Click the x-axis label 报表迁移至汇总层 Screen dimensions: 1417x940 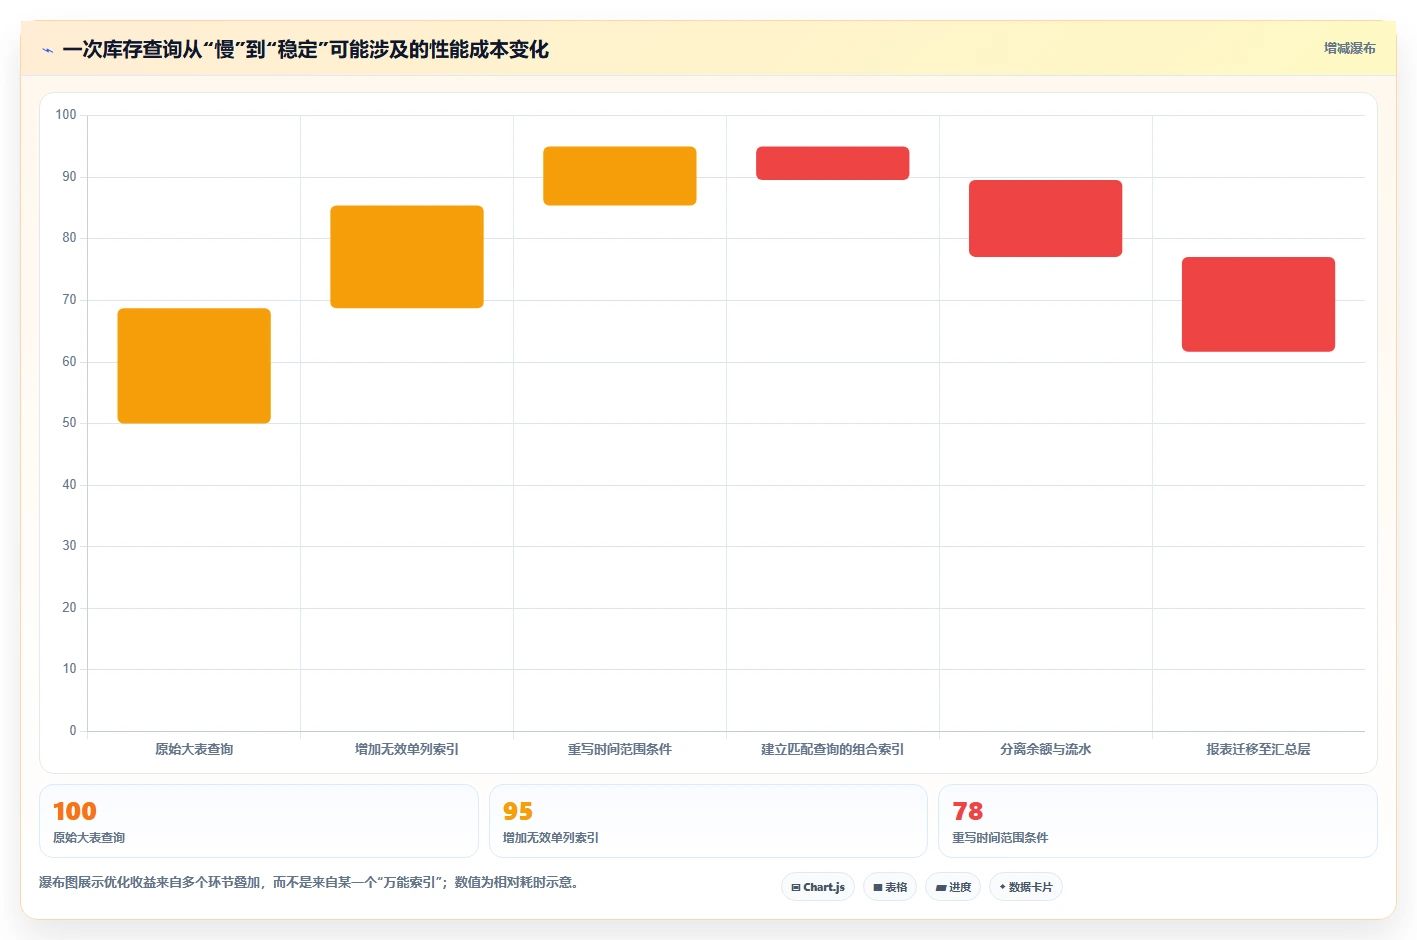click(1259, 749)
